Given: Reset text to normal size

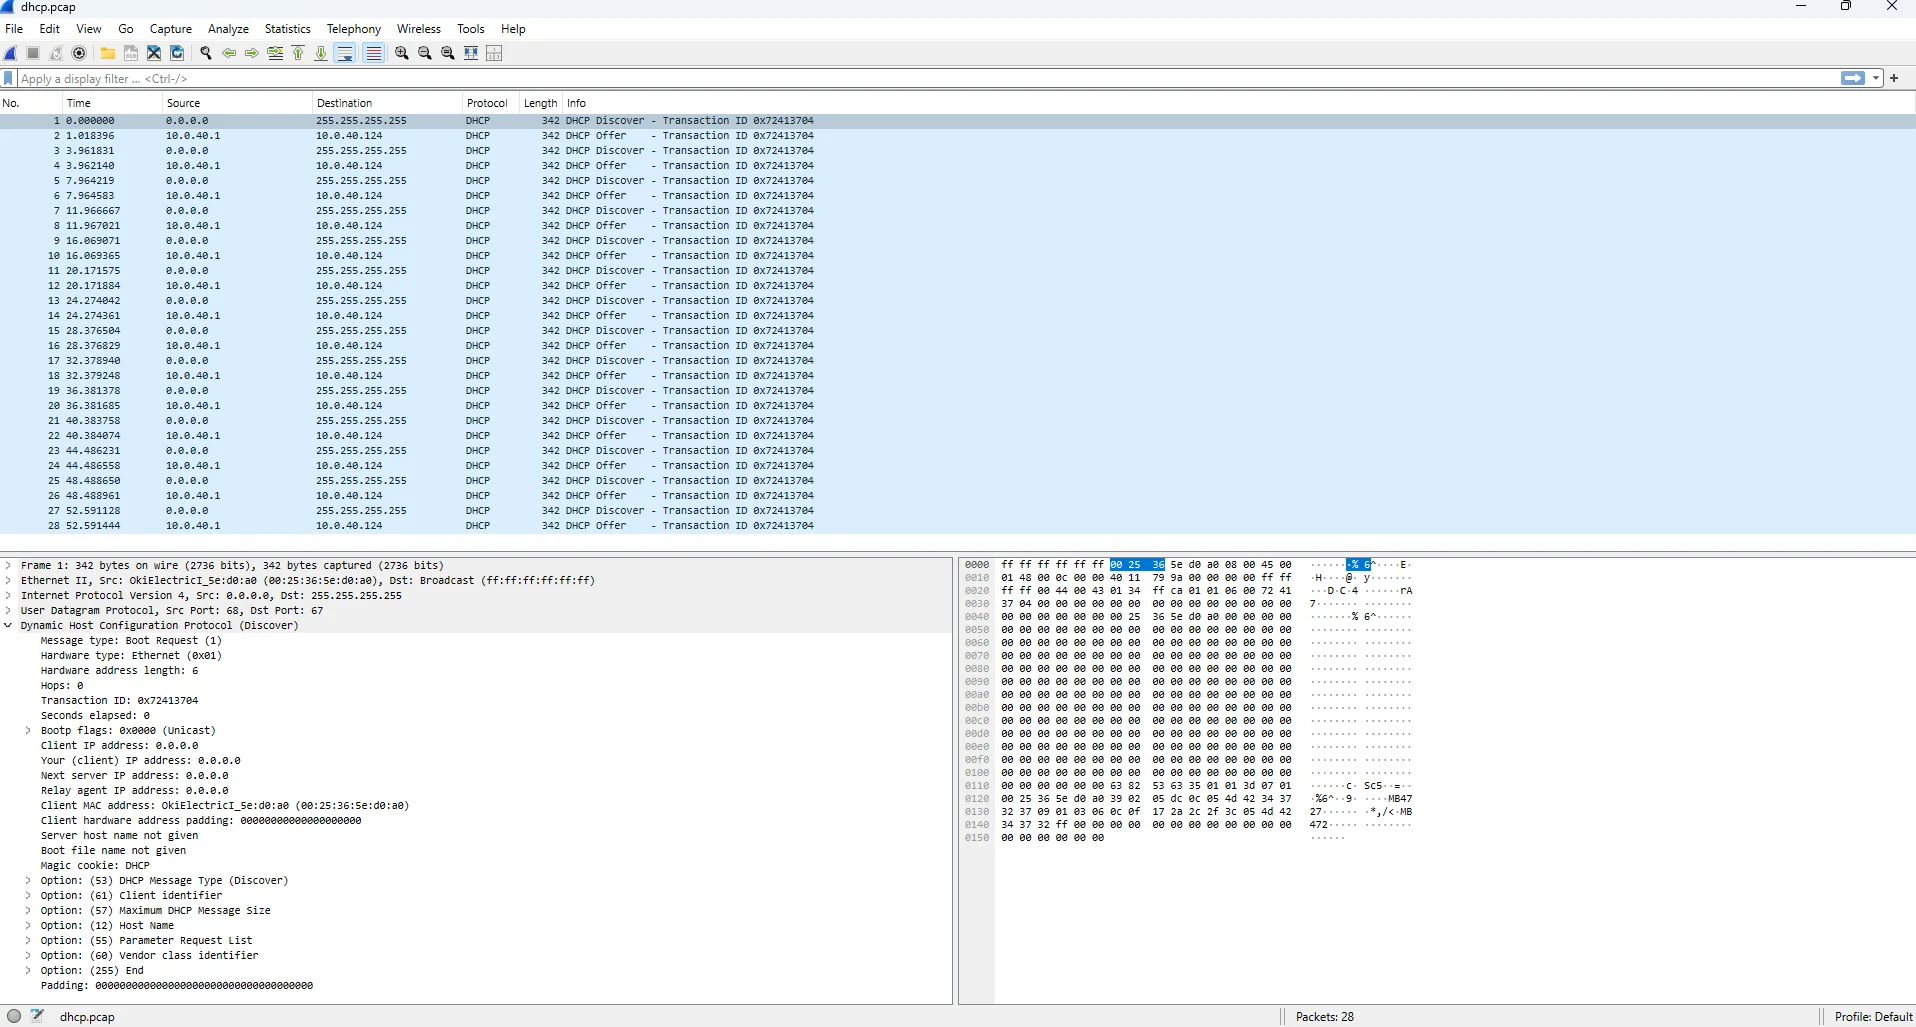Looking at the screenshot, I should (448, 53).
